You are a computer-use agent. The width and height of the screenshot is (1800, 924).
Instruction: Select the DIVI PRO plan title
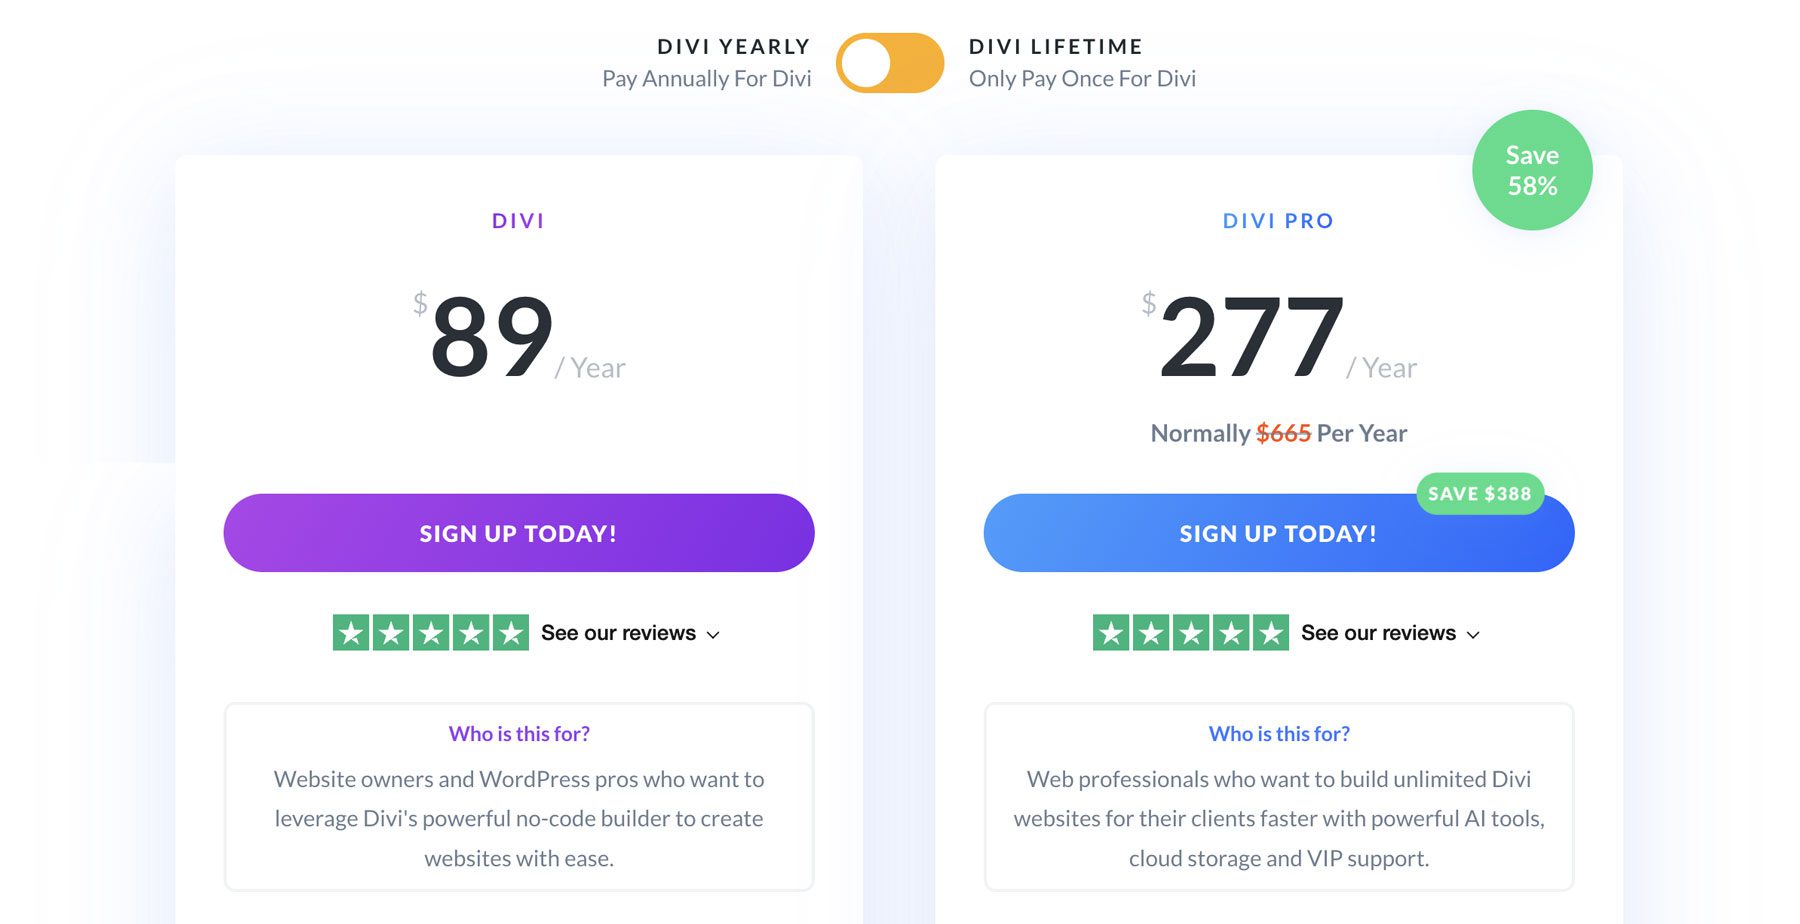(x=1276, y=220)
